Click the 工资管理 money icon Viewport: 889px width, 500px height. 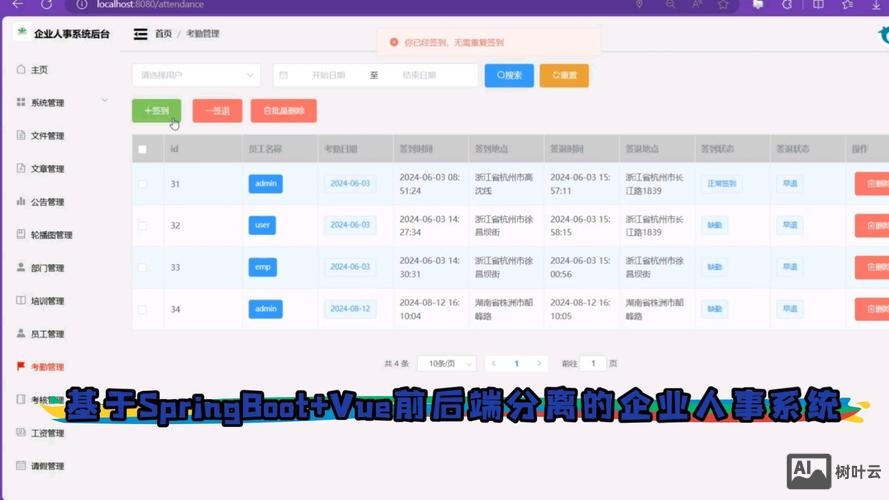pos(21,433)
